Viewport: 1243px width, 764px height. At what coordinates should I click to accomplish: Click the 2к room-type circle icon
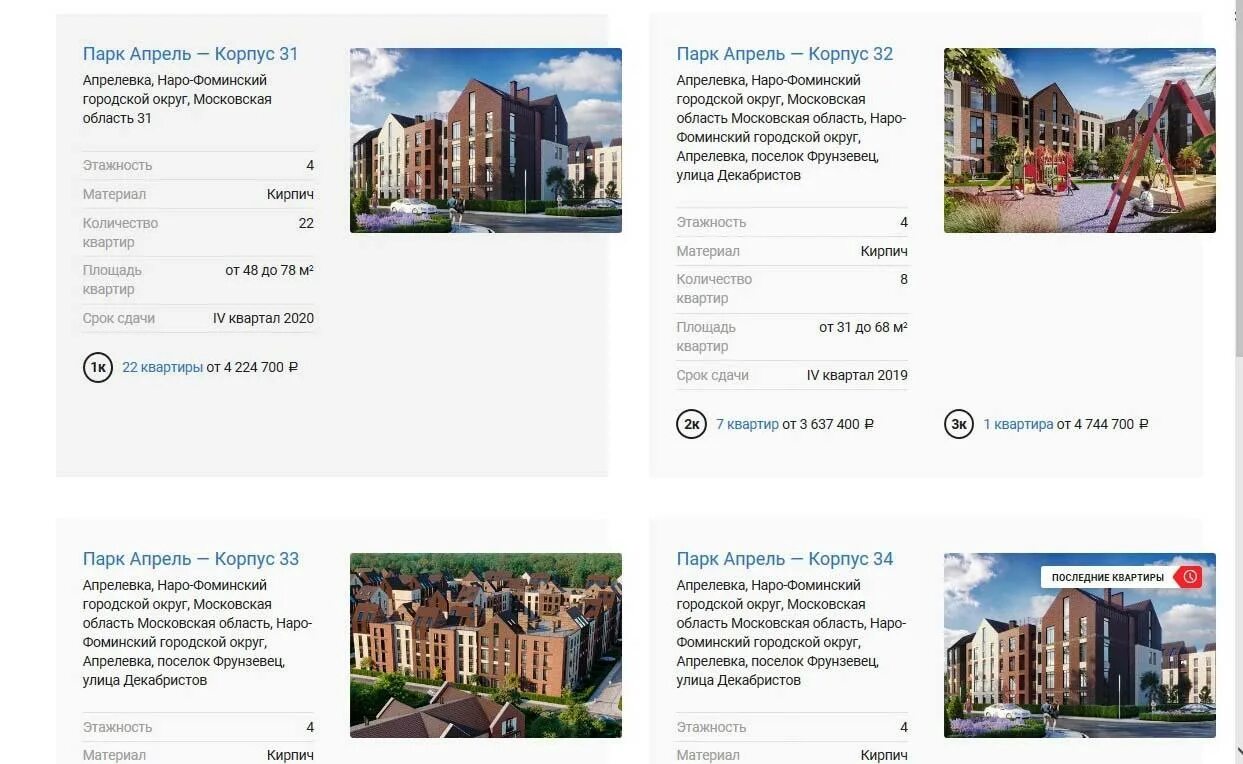692,425
